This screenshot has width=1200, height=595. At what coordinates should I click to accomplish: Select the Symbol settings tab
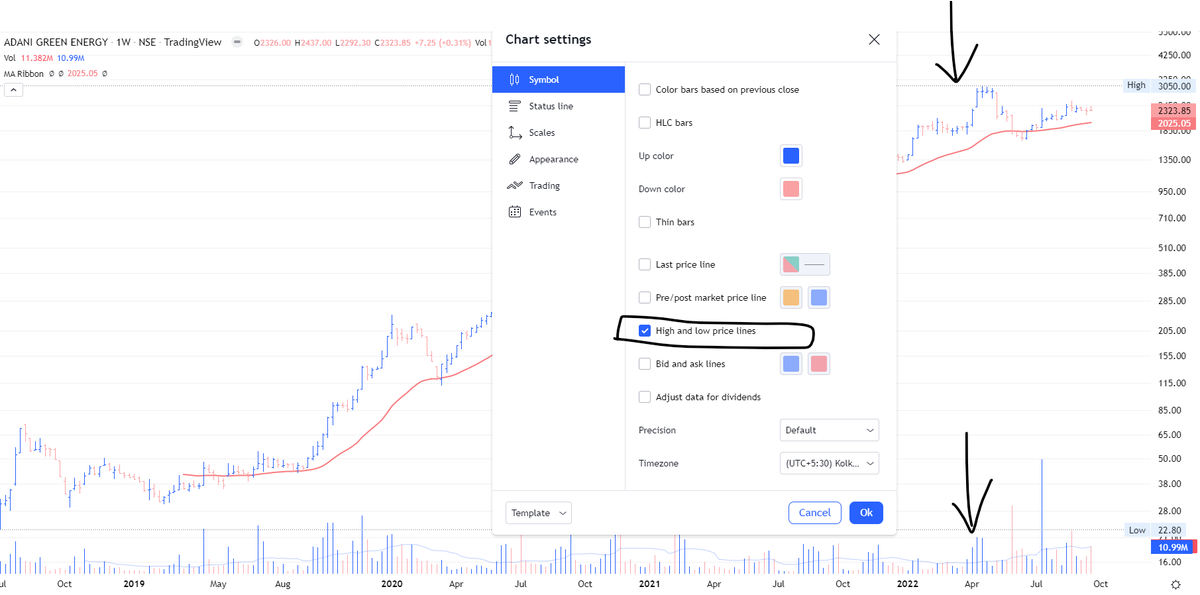pyautogui.click(x=558, y=80)
